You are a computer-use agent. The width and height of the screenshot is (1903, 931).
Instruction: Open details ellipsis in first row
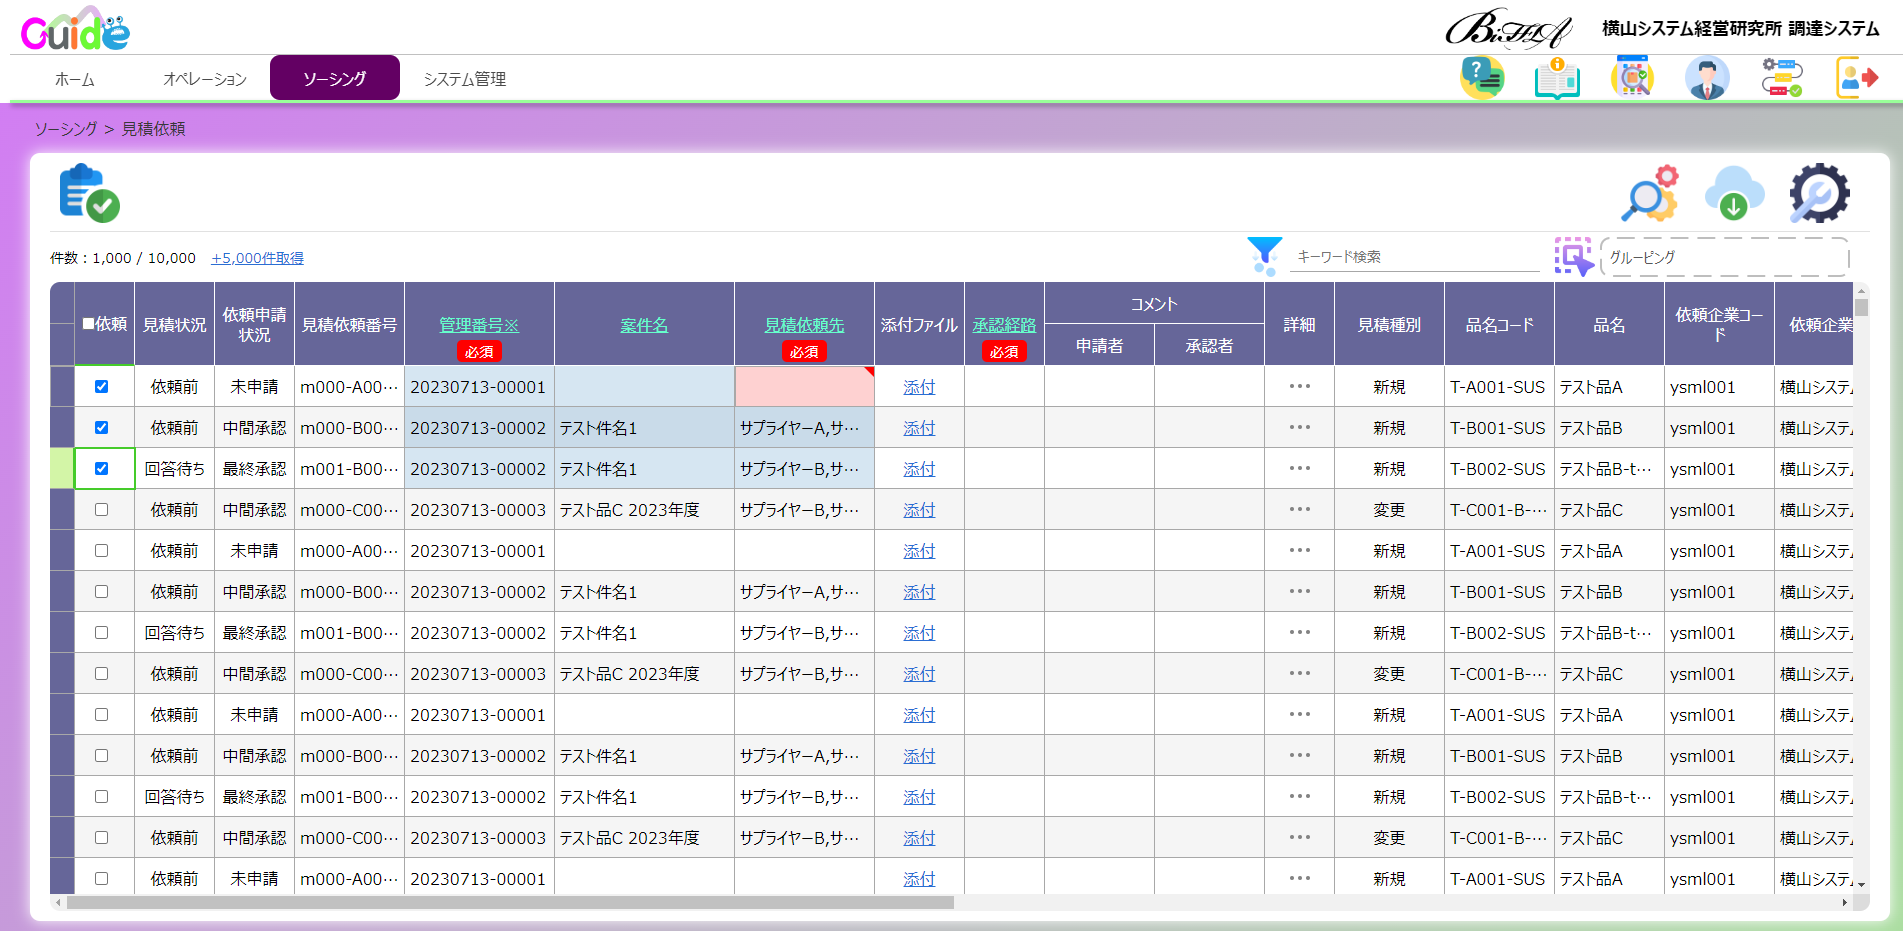tap(1299, 386)
